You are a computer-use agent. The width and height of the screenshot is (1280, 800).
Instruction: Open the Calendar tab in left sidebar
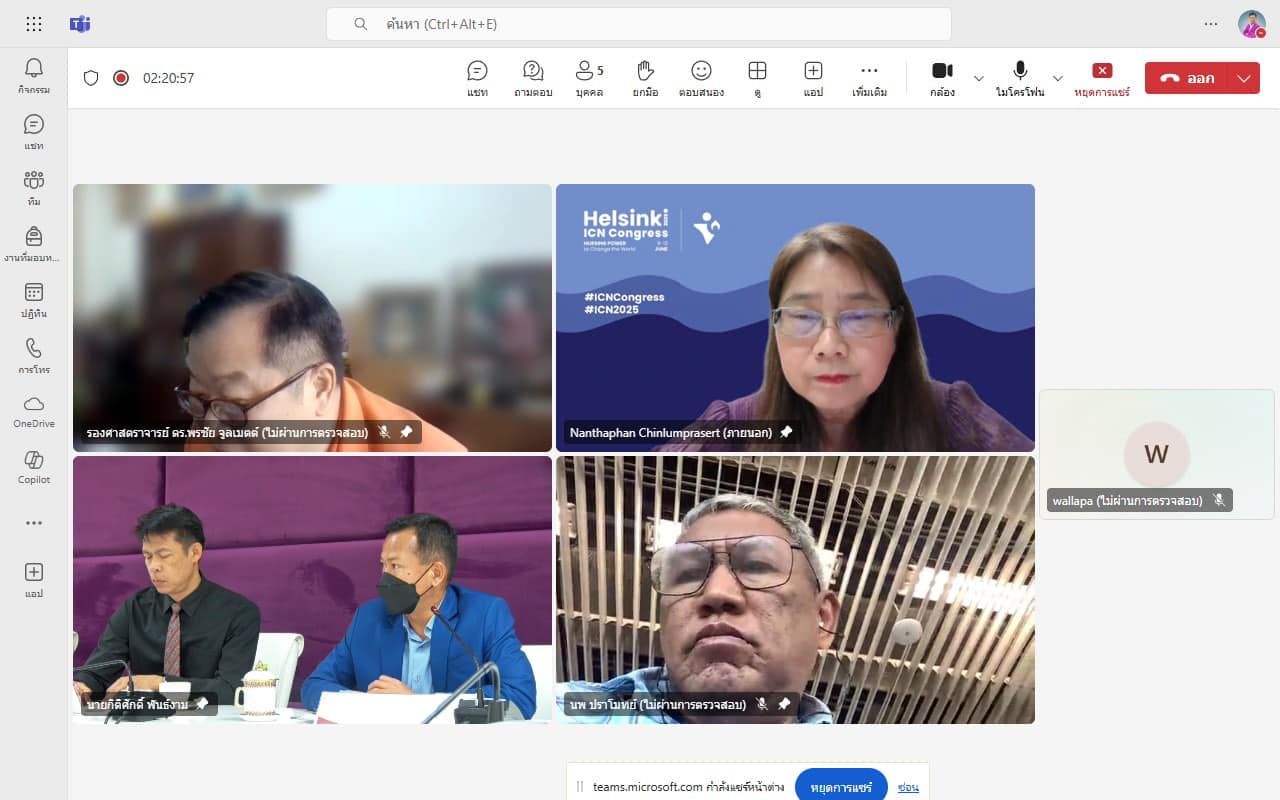34,299
